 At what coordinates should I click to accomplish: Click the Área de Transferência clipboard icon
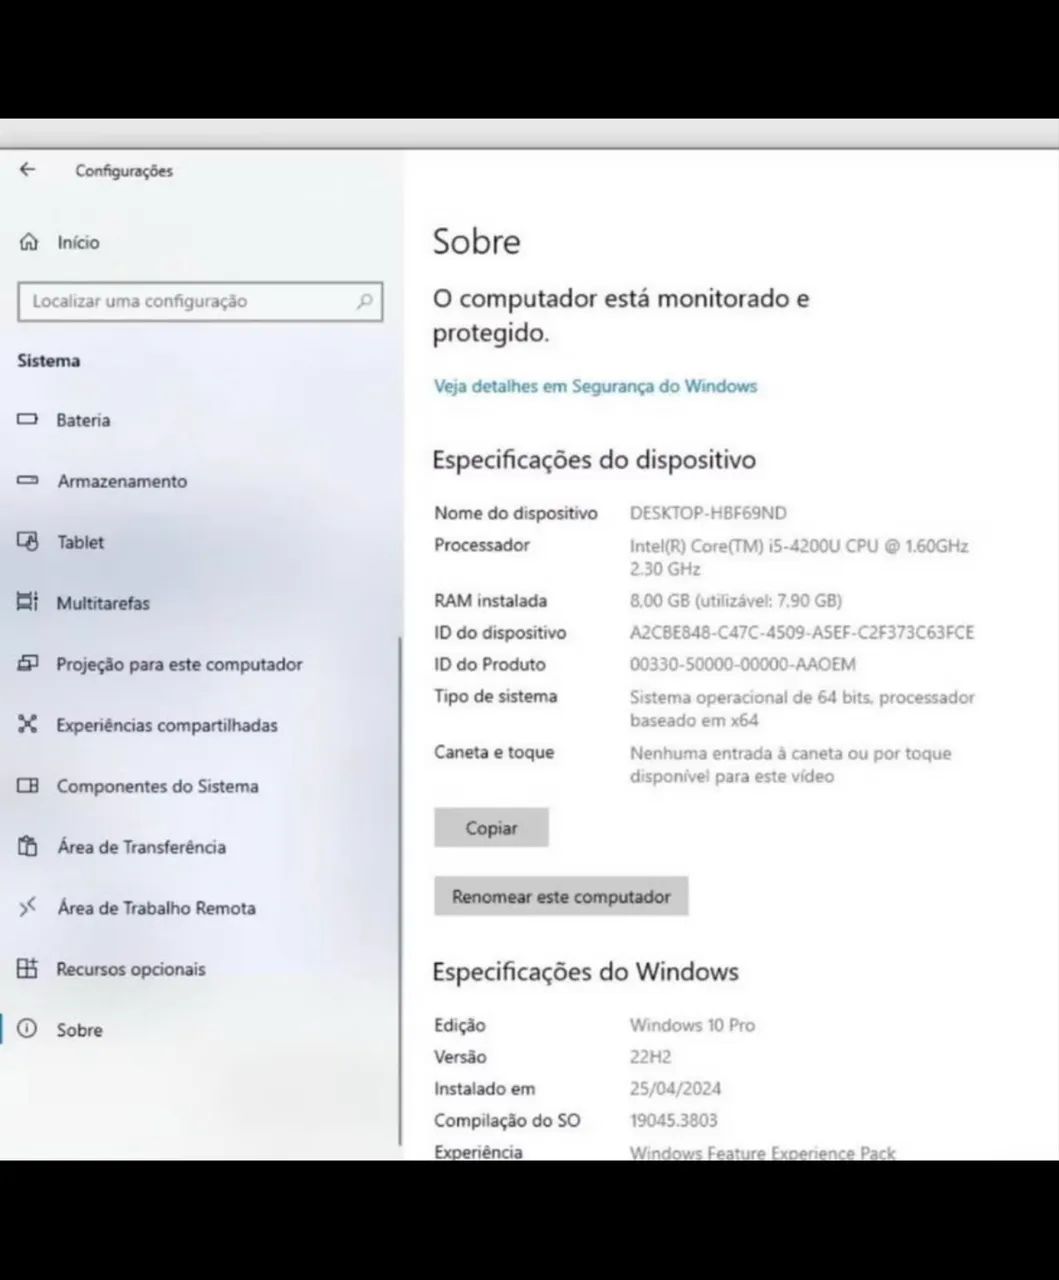[27, 847]
